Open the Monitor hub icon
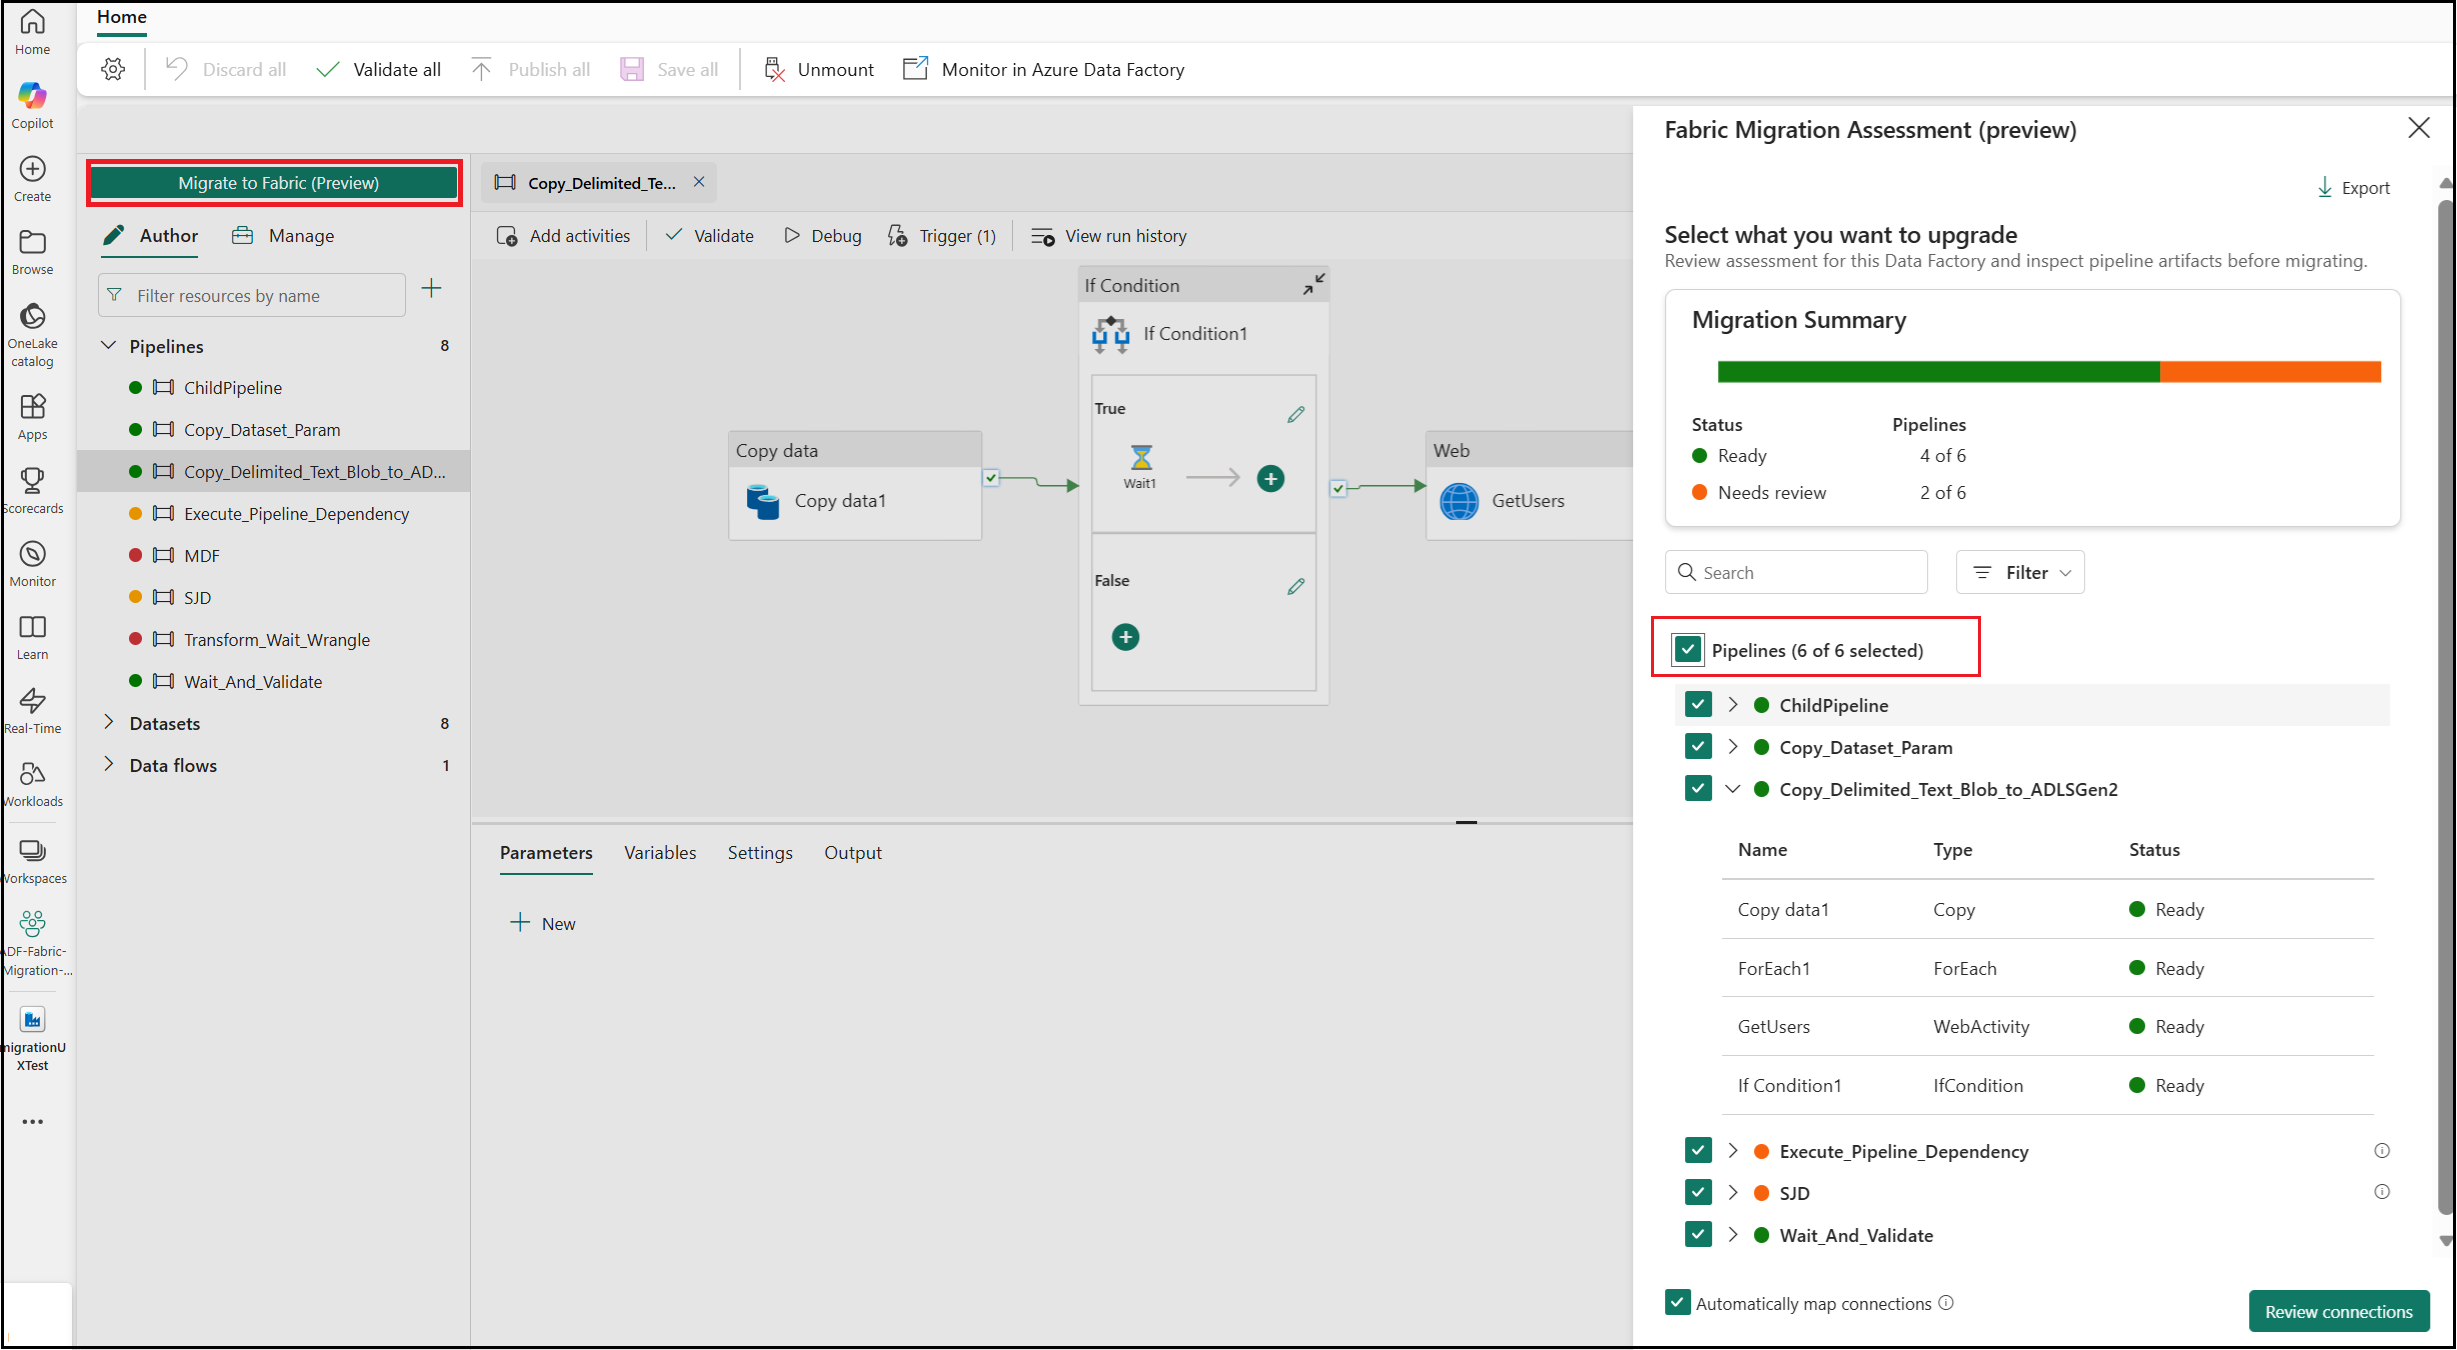Image resolution: width=2457 pixels, height=1350 pixels. pyautogui.click(x=32, y=554)
